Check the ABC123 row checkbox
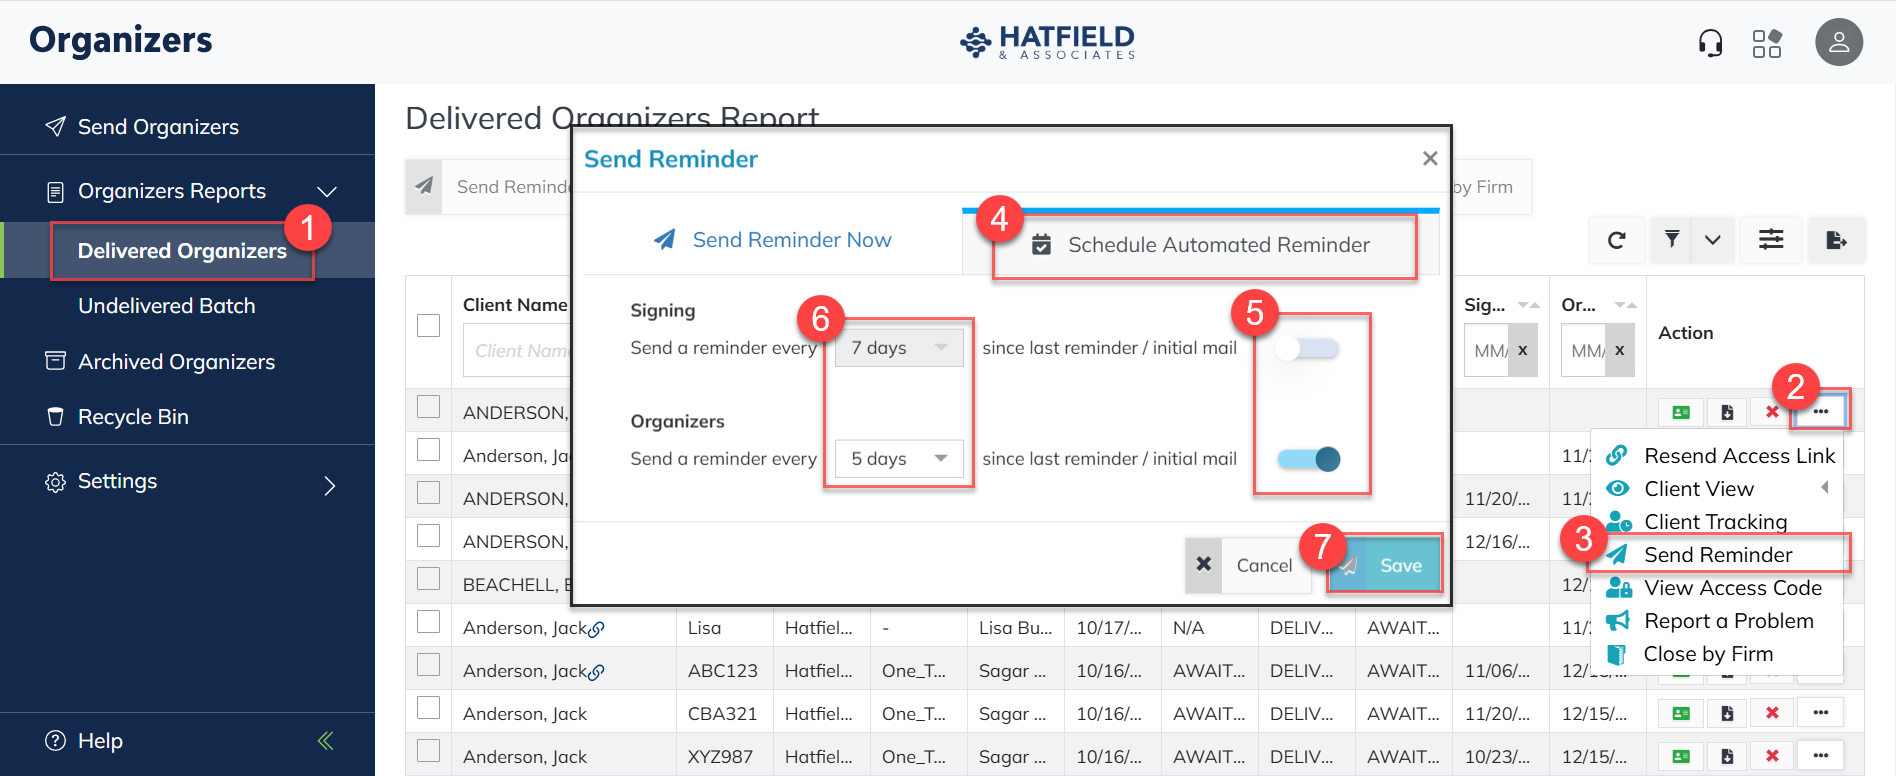The width and height of the screenshot is (1896, 776). [x=428, y=665]
